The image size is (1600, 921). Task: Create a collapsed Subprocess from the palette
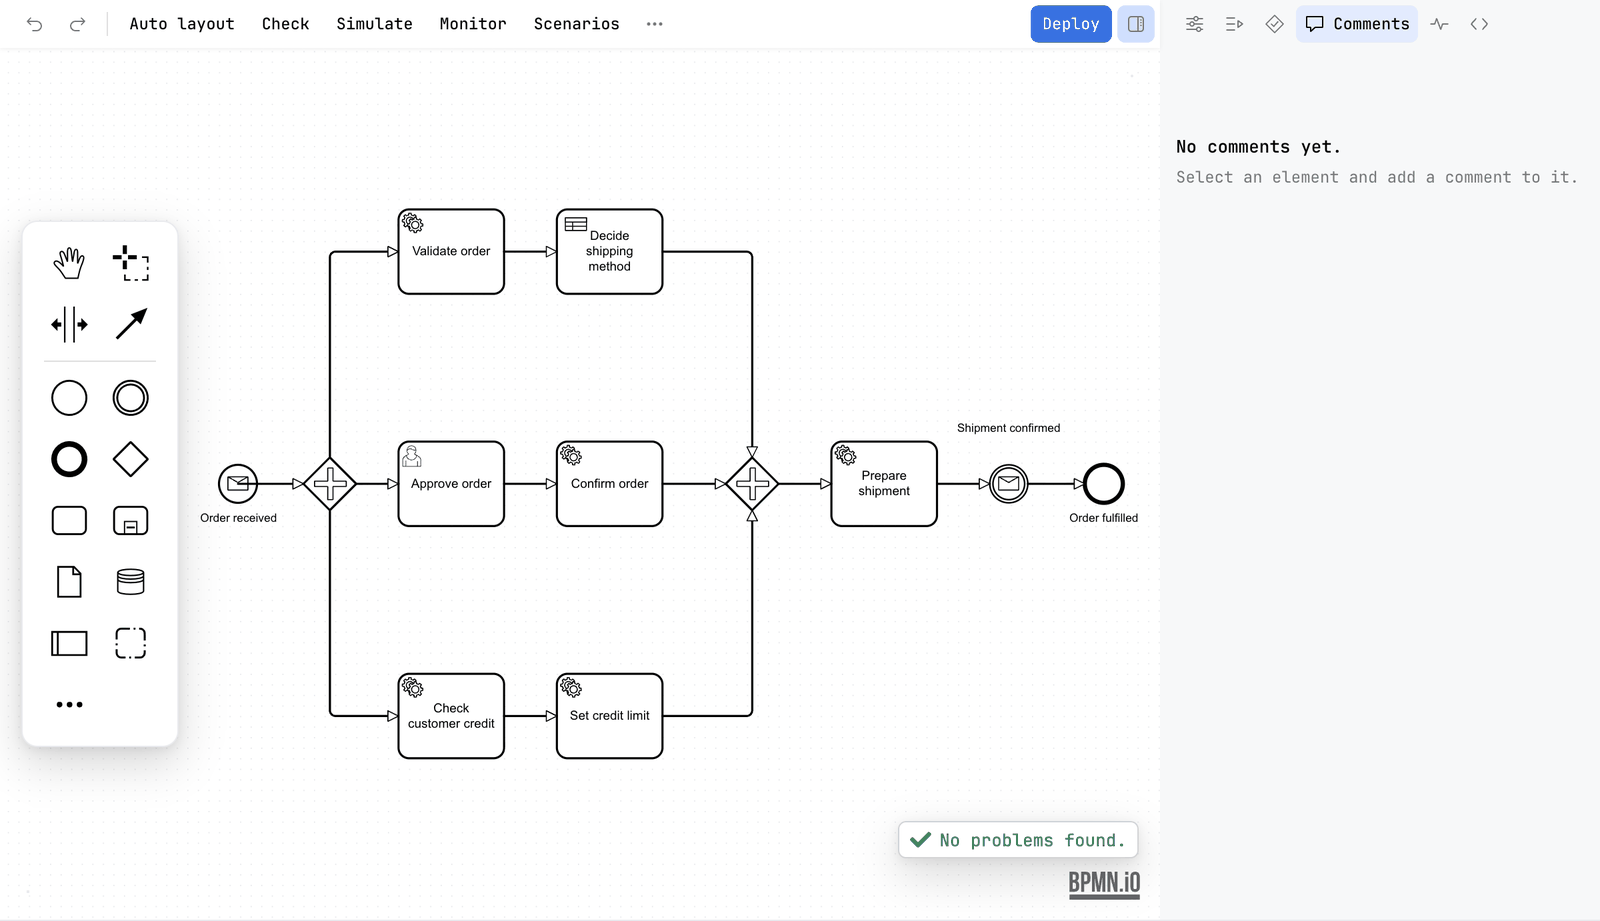131,521
